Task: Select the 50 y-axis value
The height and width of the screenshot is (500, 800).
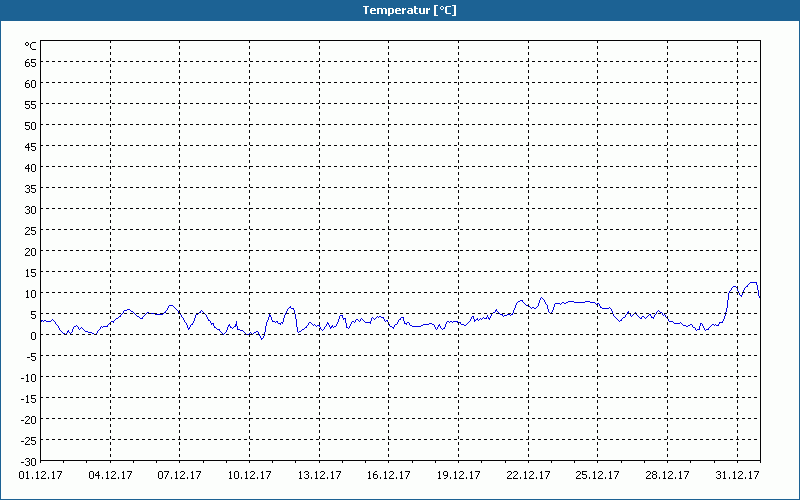Action: (31, 126)
